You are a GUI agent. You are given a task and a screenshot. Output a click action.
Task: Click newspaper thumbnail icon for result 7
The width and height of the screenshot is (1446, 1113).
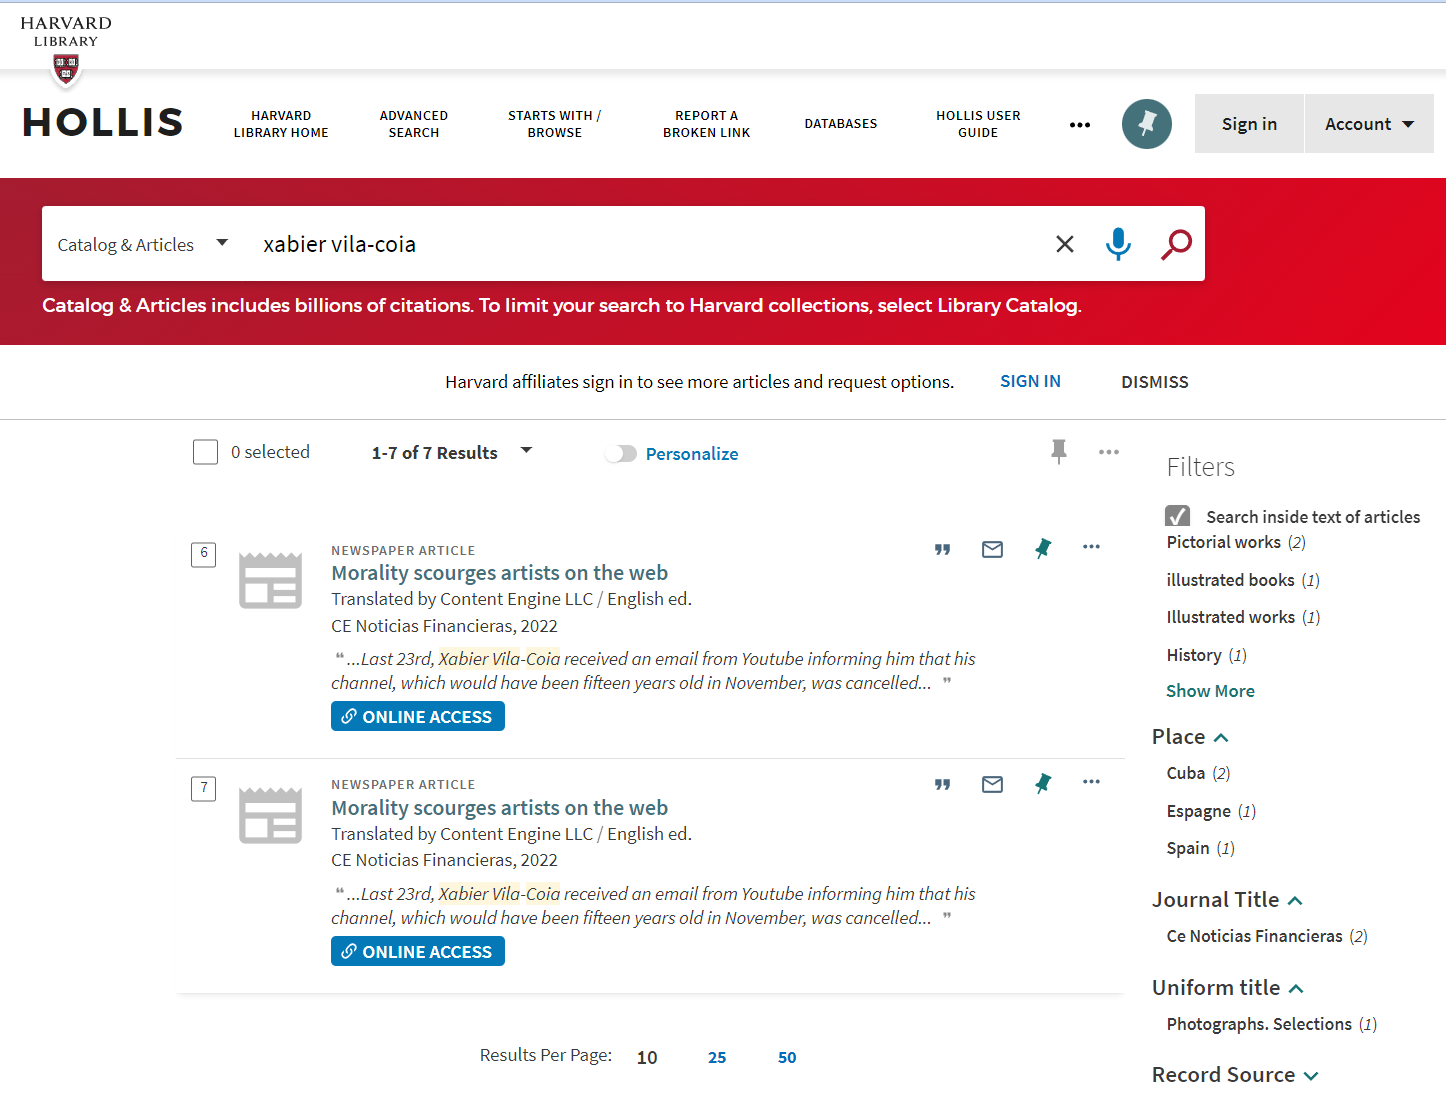point(270,815)
